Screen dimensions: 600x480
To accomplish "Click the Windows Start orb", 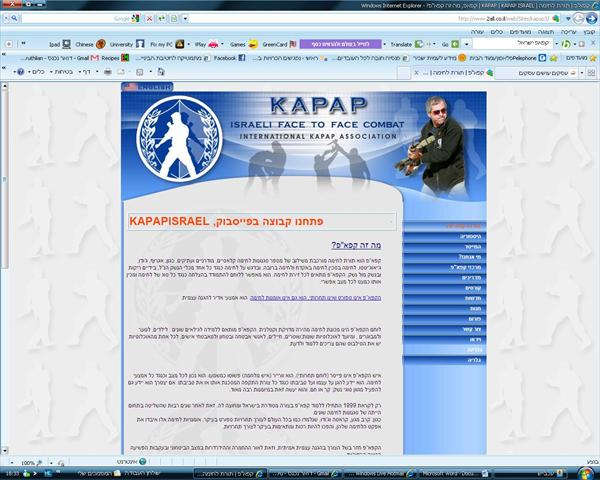I will 586,473.
